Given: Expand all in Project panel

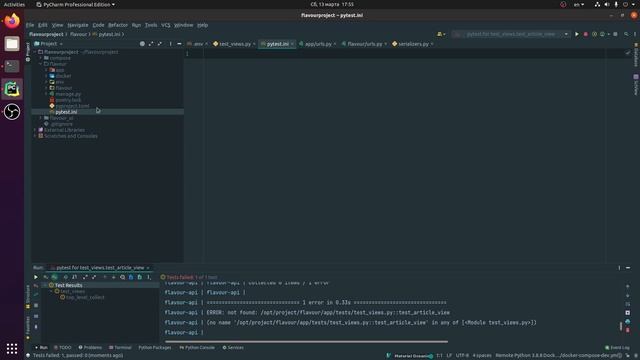Looking at the screenshot, I should pos(151,44).
